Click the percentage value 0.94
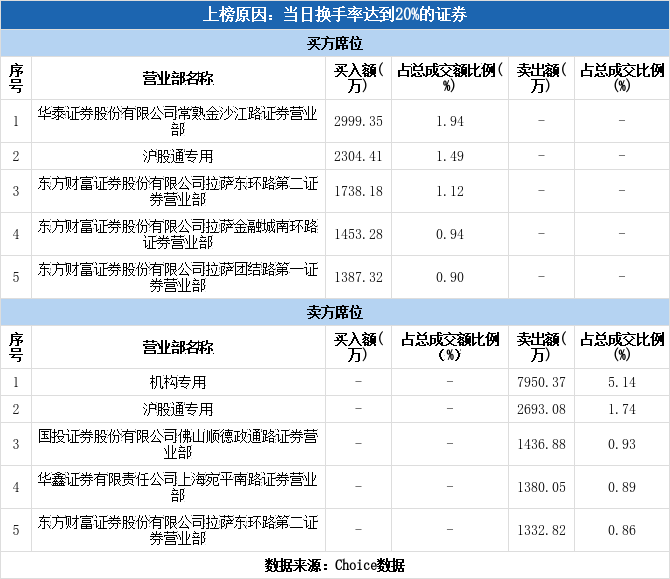This screenshot has height=579, width=670. 450,234
